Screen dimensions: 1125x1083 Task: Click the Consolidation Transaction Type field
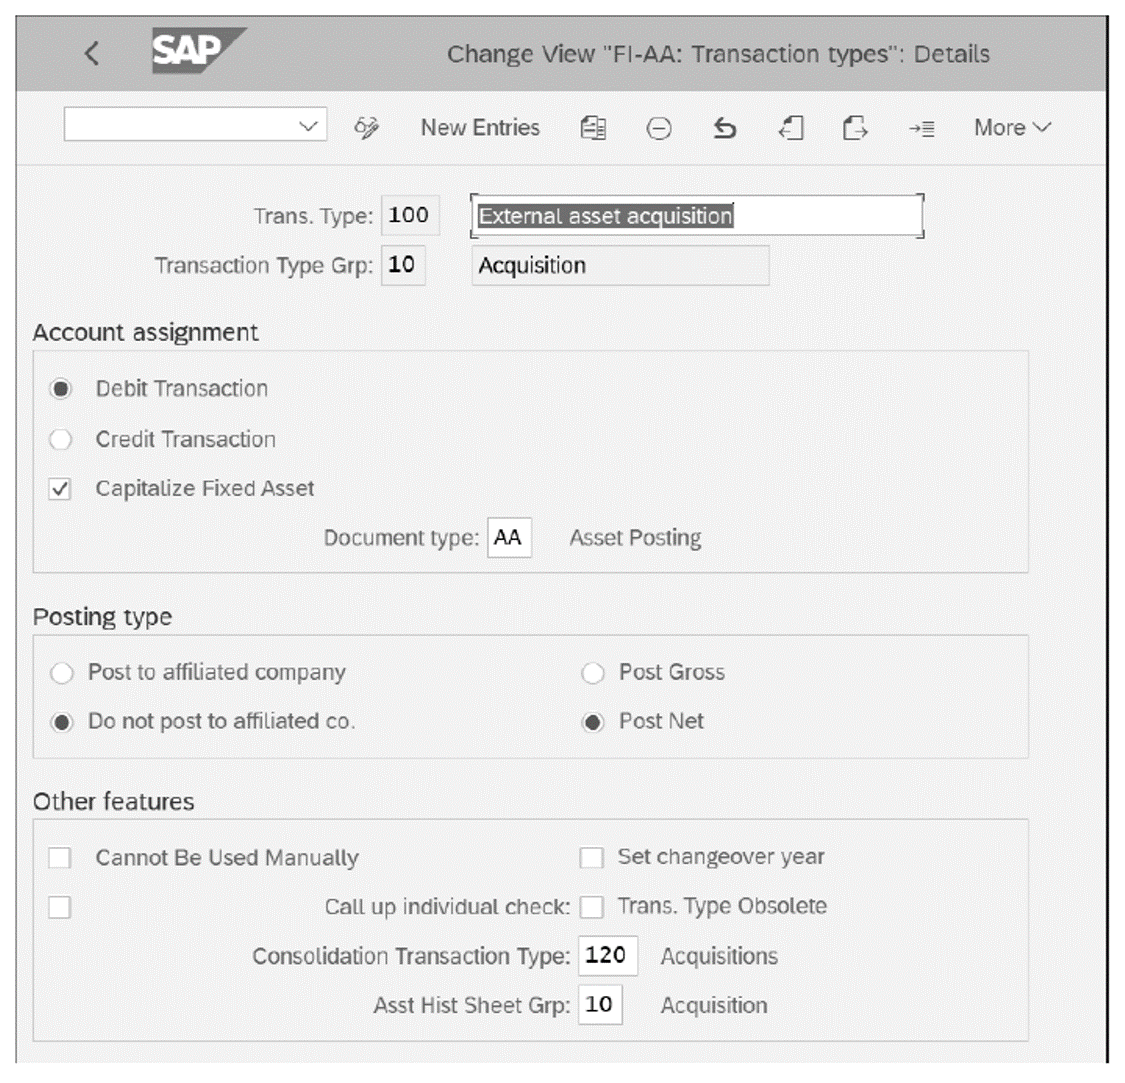tap(608, 956)
